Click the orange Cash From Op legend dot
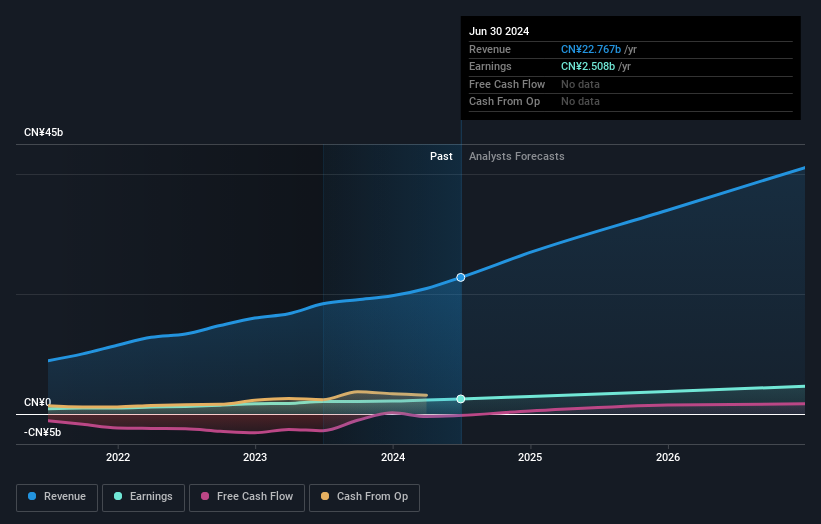Viewport: 821px width, 524px height. tap(325, 496)
